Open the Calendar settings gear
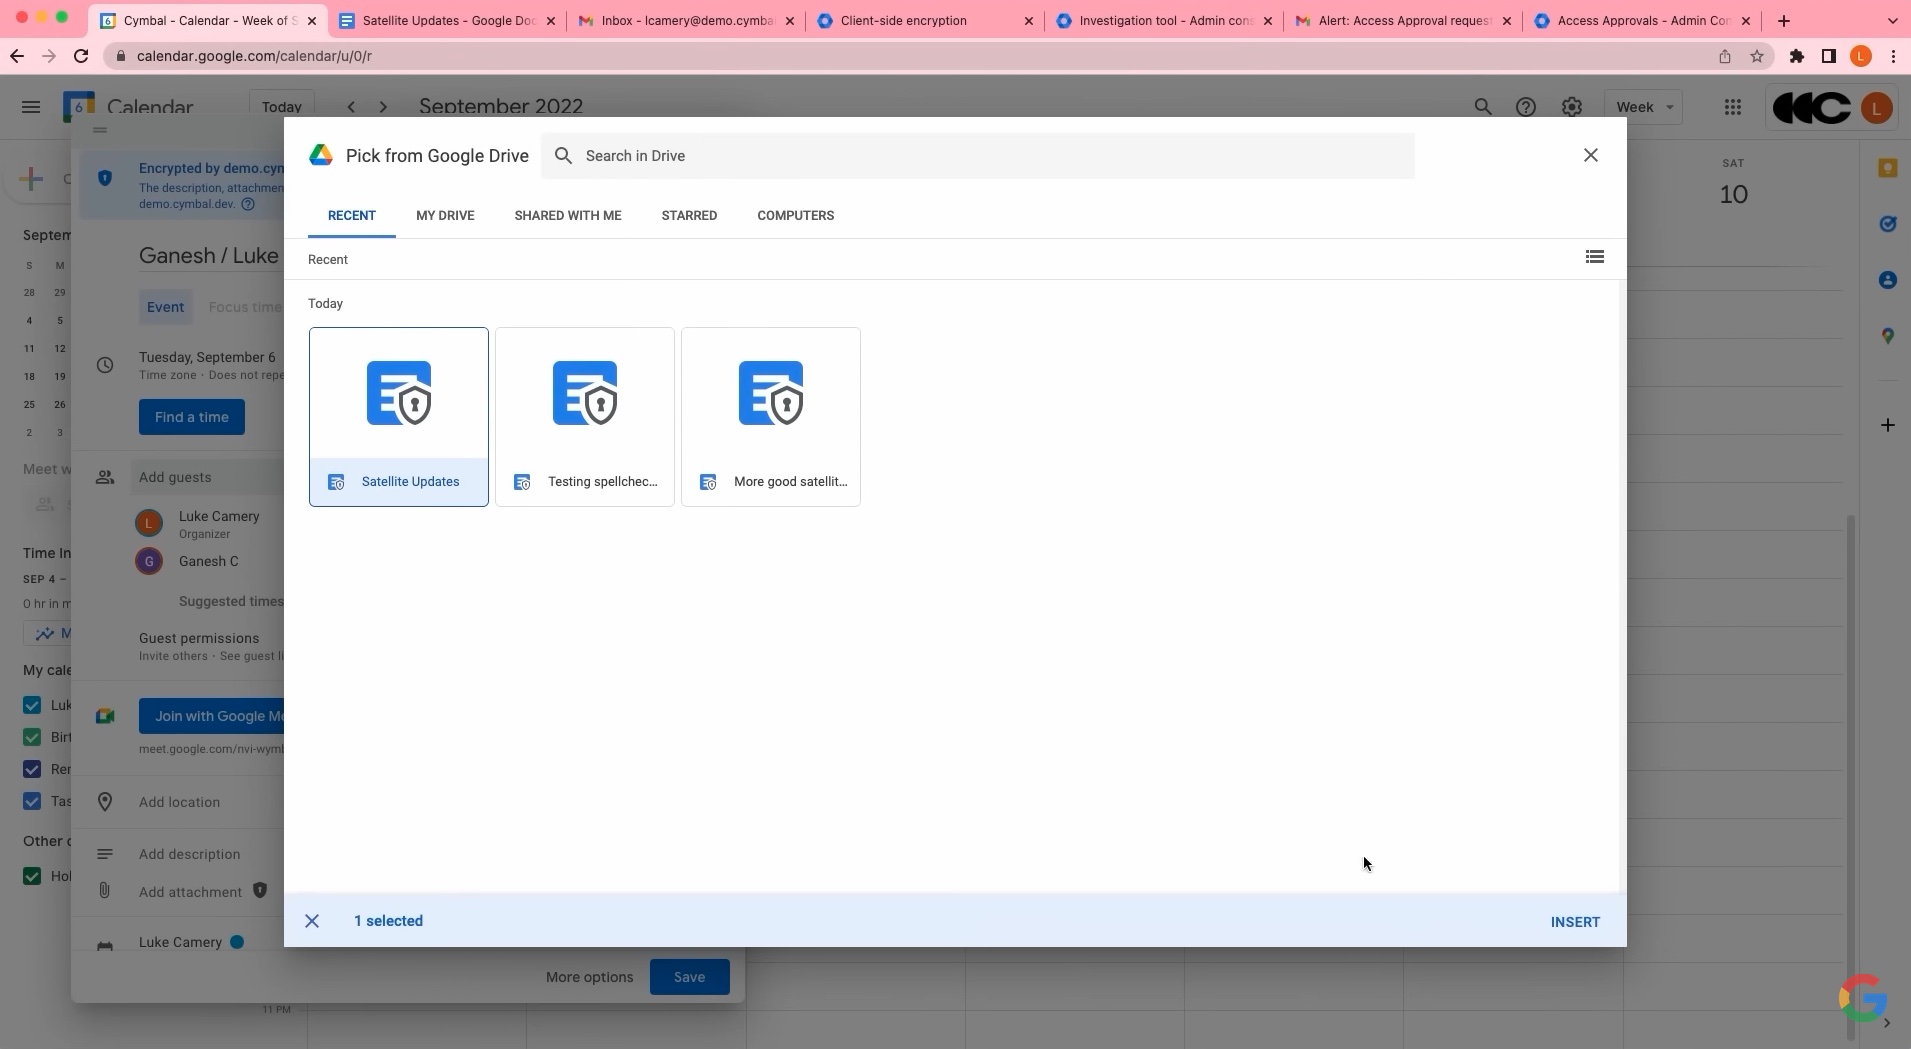 (x=1572, y=107)
